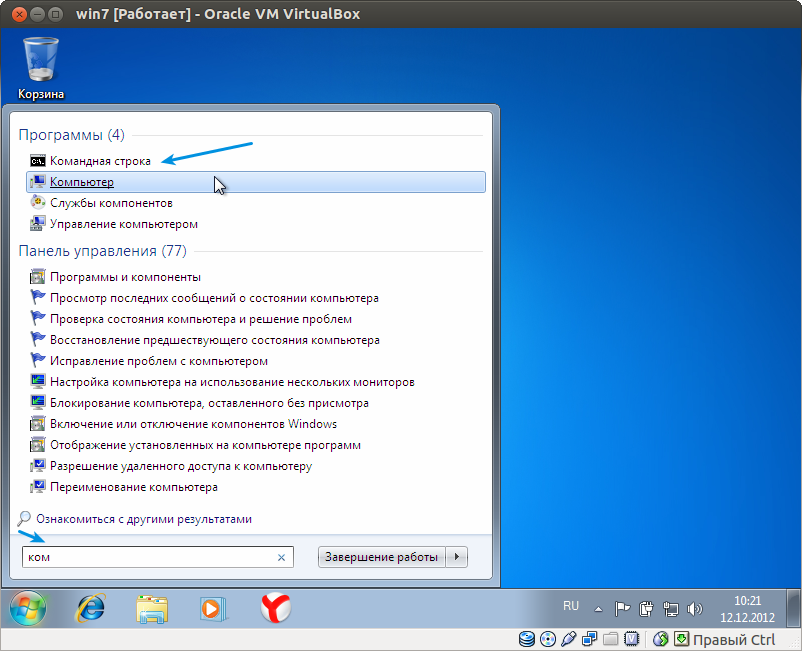The image size is (802, 651).
Task: Open Переименование компьютера item
Action: tap(256, 487)
